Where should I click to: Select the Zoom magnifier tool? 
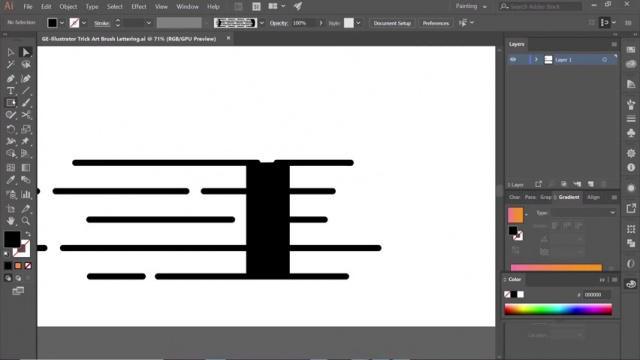[x=26, y=221]
